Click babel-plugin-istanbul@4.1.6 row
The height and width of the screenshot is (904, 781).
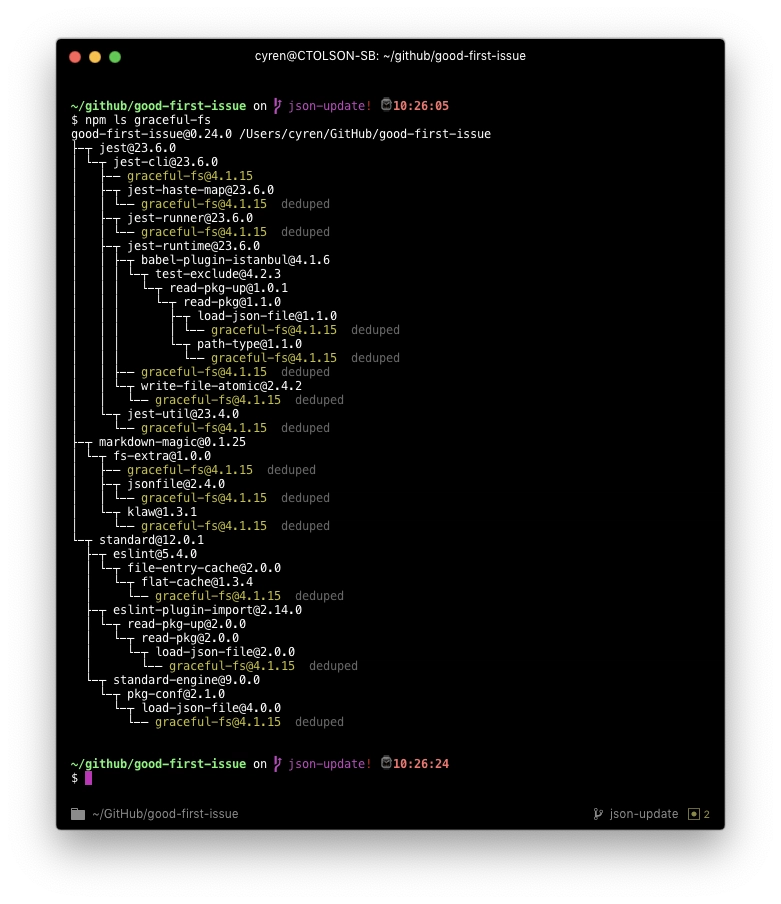coord(235,260)
